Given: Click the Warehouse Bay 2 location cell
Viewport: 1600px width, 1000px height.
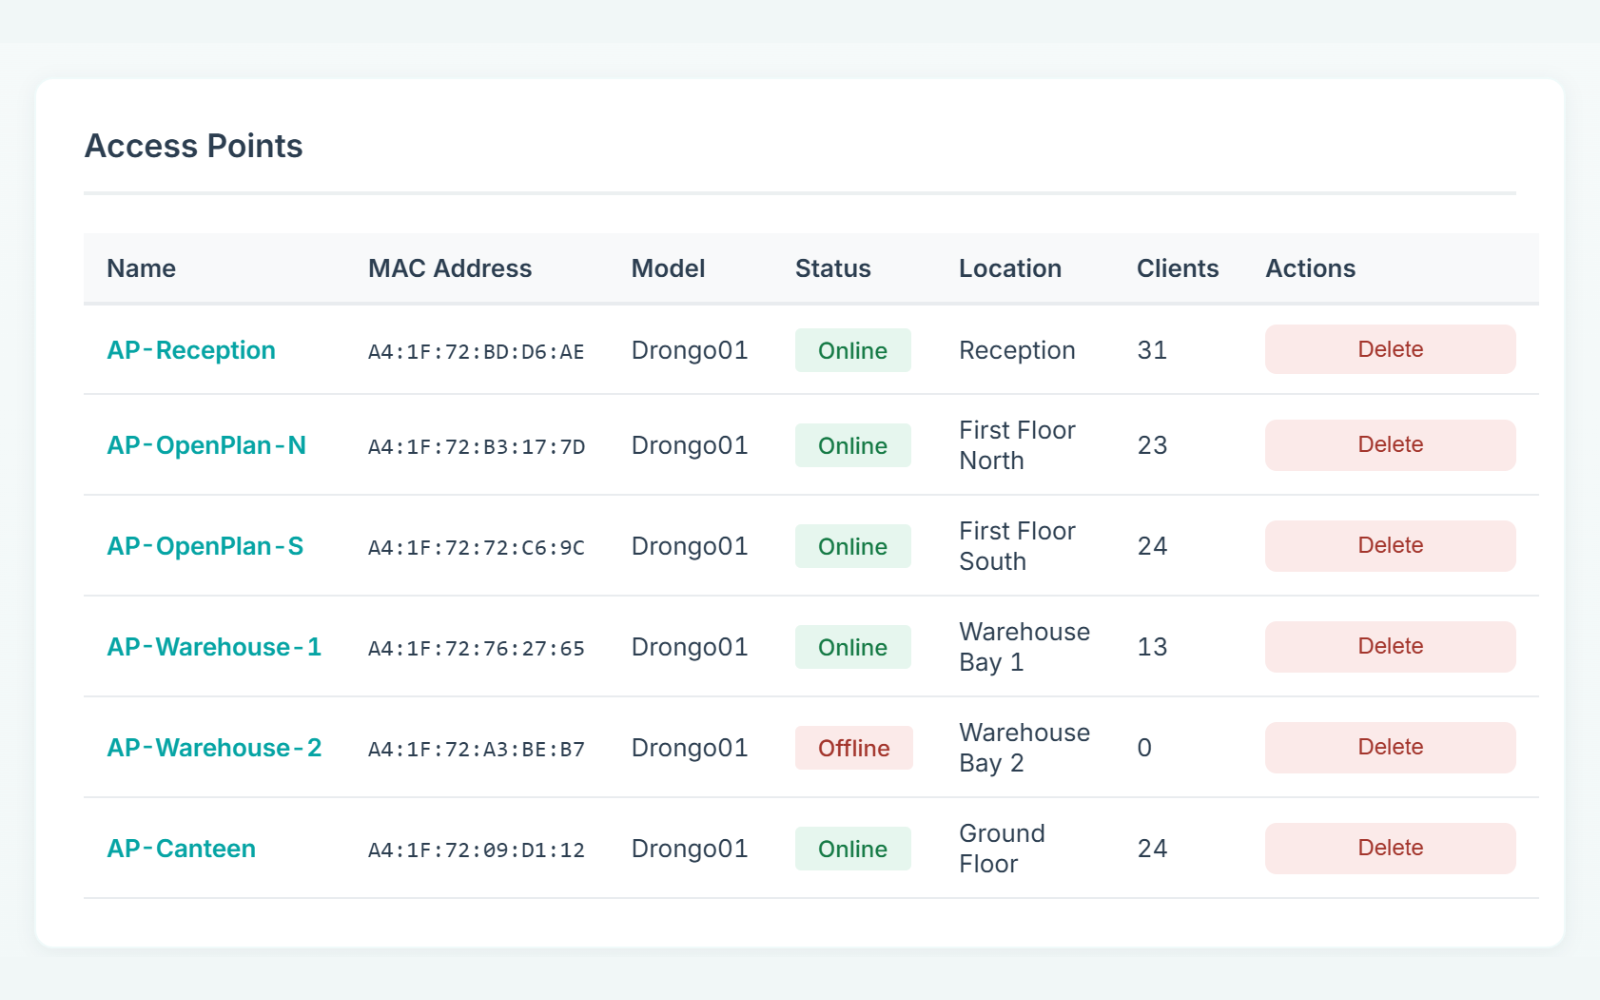Looking at the screenshot, I should pyautogui.click(x=1024, y=748).
